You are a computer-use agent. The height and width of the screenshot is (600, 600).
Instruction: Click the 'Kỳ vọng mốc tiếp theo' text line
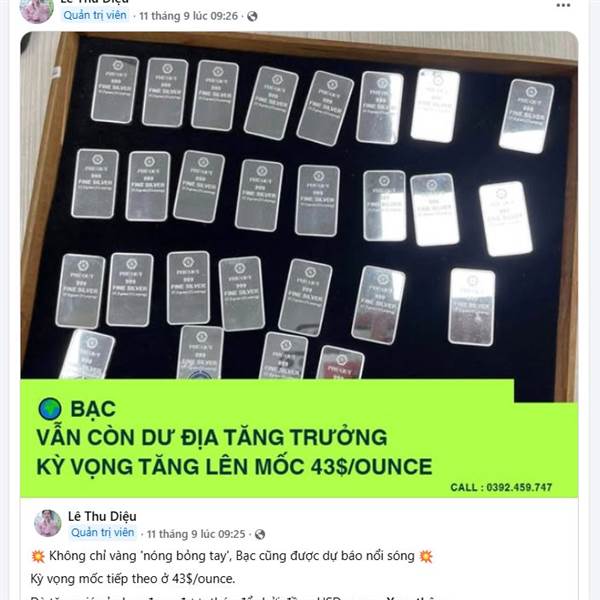click(133, 579)
